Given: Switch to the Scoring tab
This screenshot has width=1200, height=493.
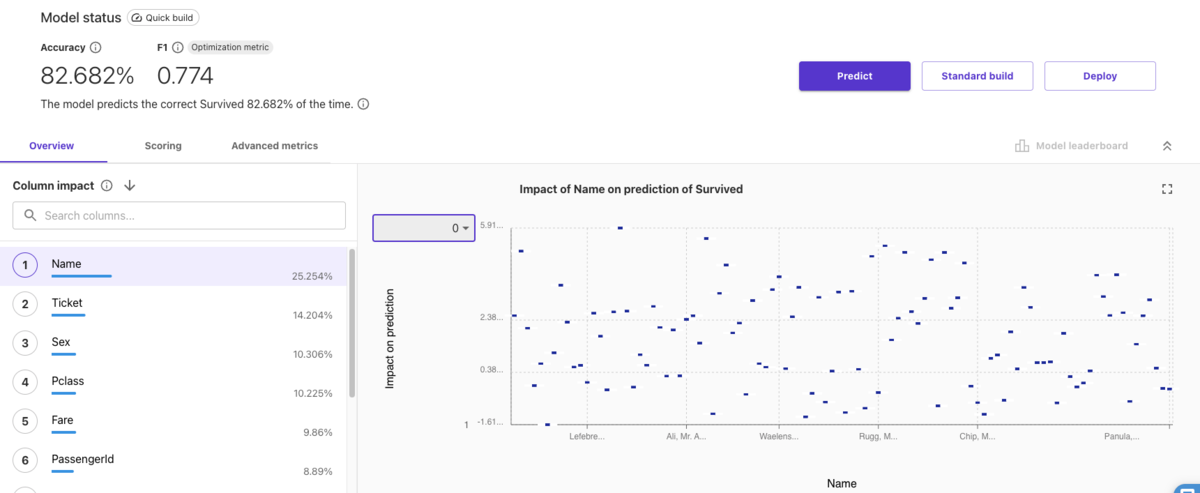Looking at the screenshot, I should 163,146.
